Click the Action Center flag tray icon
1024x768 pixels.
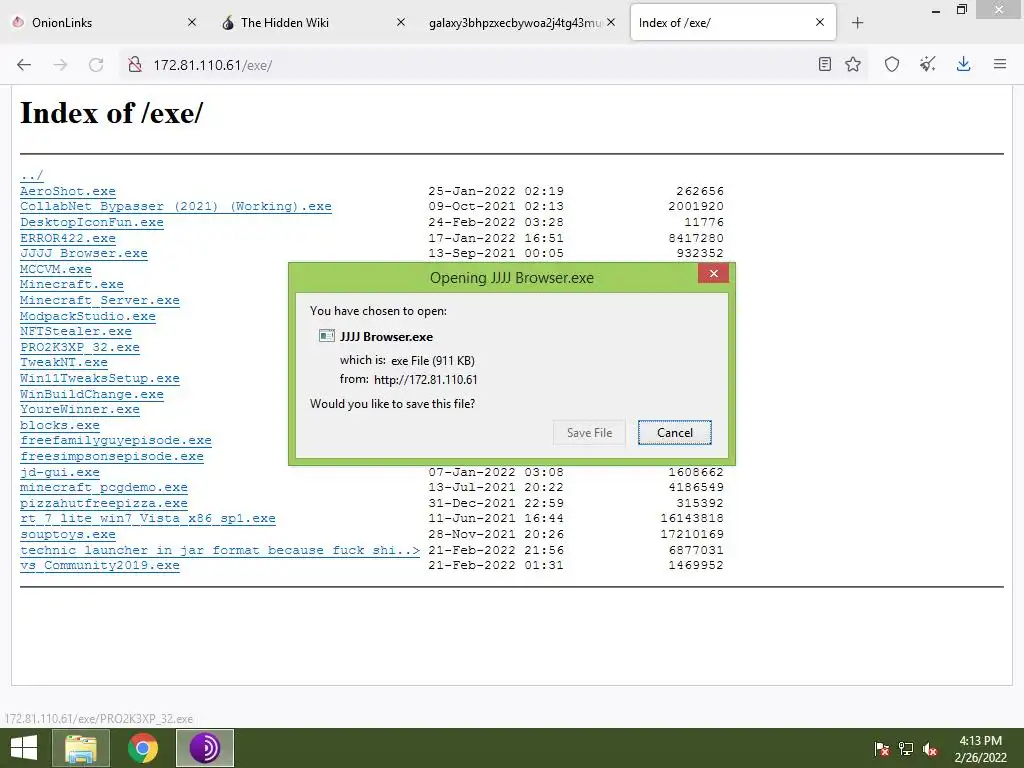882,749
